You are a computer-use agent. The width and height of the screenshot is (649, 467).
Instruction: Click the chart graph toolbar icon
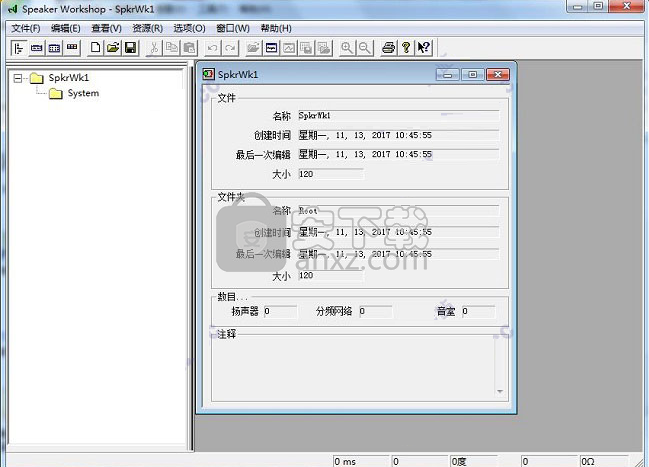click(x=289, y=48)
